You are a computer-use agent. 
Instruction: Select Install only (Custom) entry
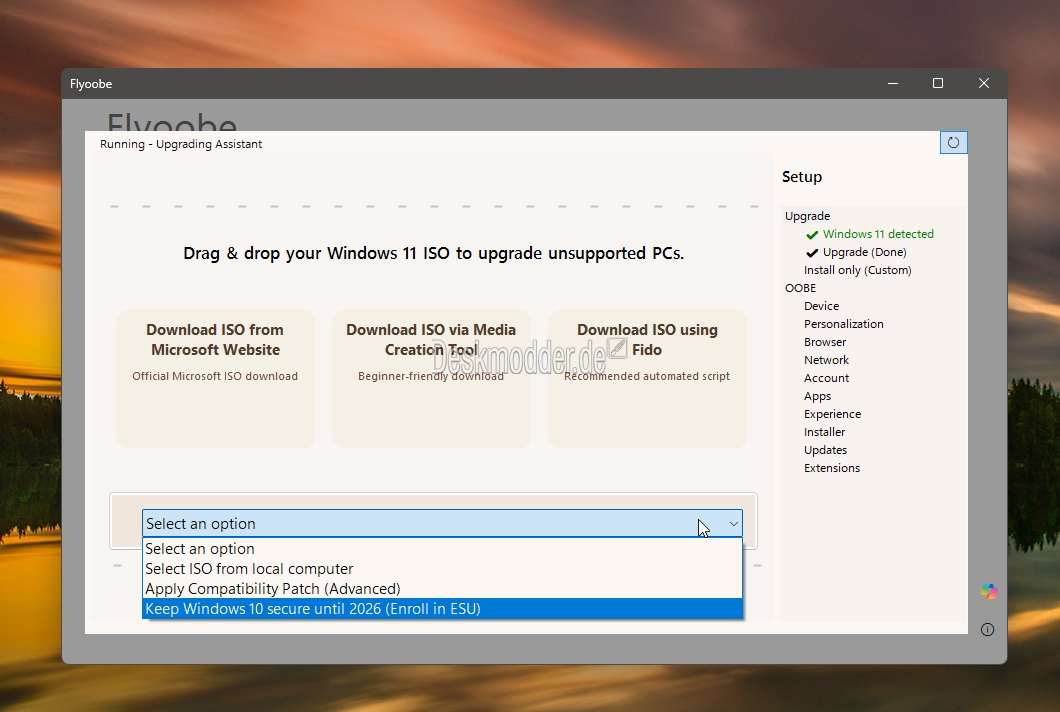coord(857,270)
